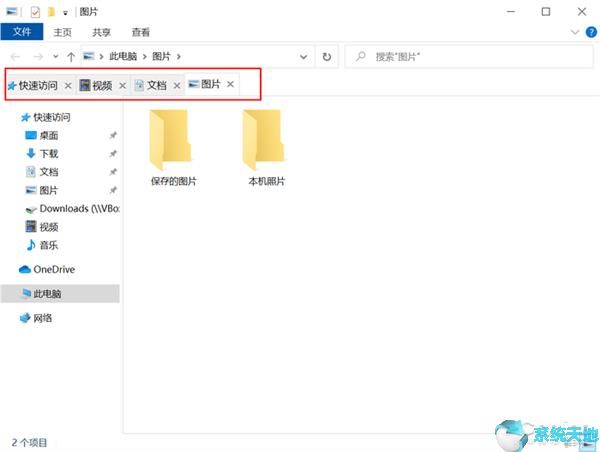Screen dimensions: 600x452
Task: Go up one folder level
Action: [x=71, y=57]
